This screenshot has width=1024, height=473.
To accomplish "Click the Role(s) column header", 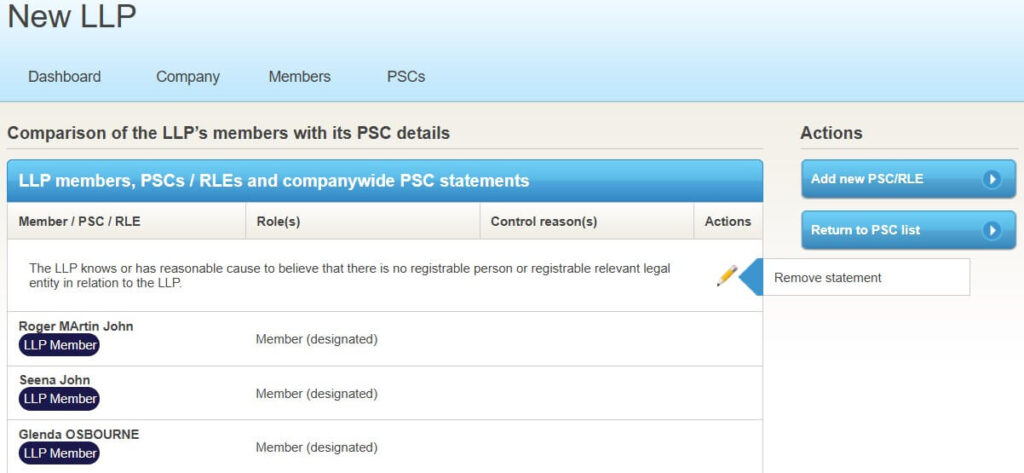I will (278, 222).
